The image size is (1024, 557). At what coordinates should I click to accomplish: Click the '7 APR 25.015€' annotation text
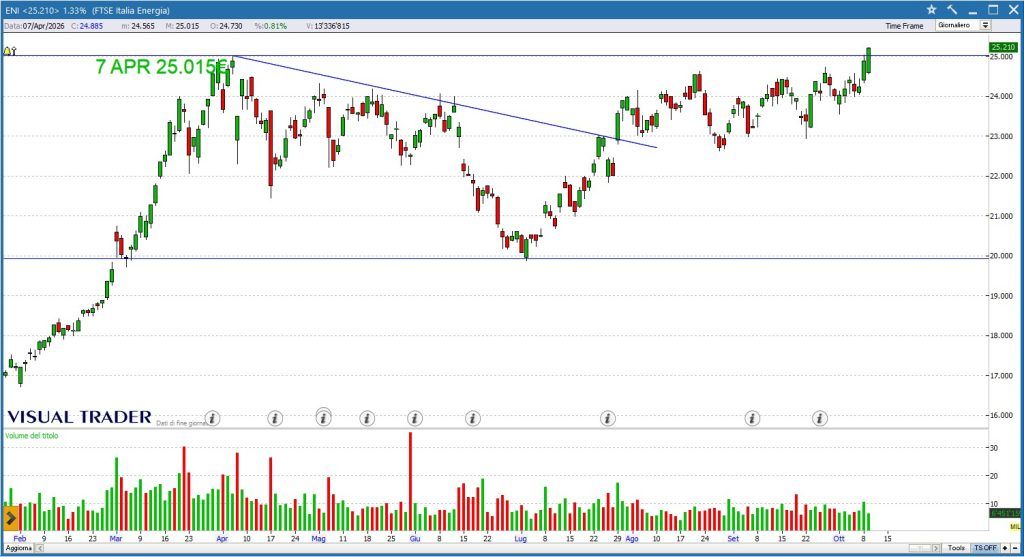click(x=162, y=67)
